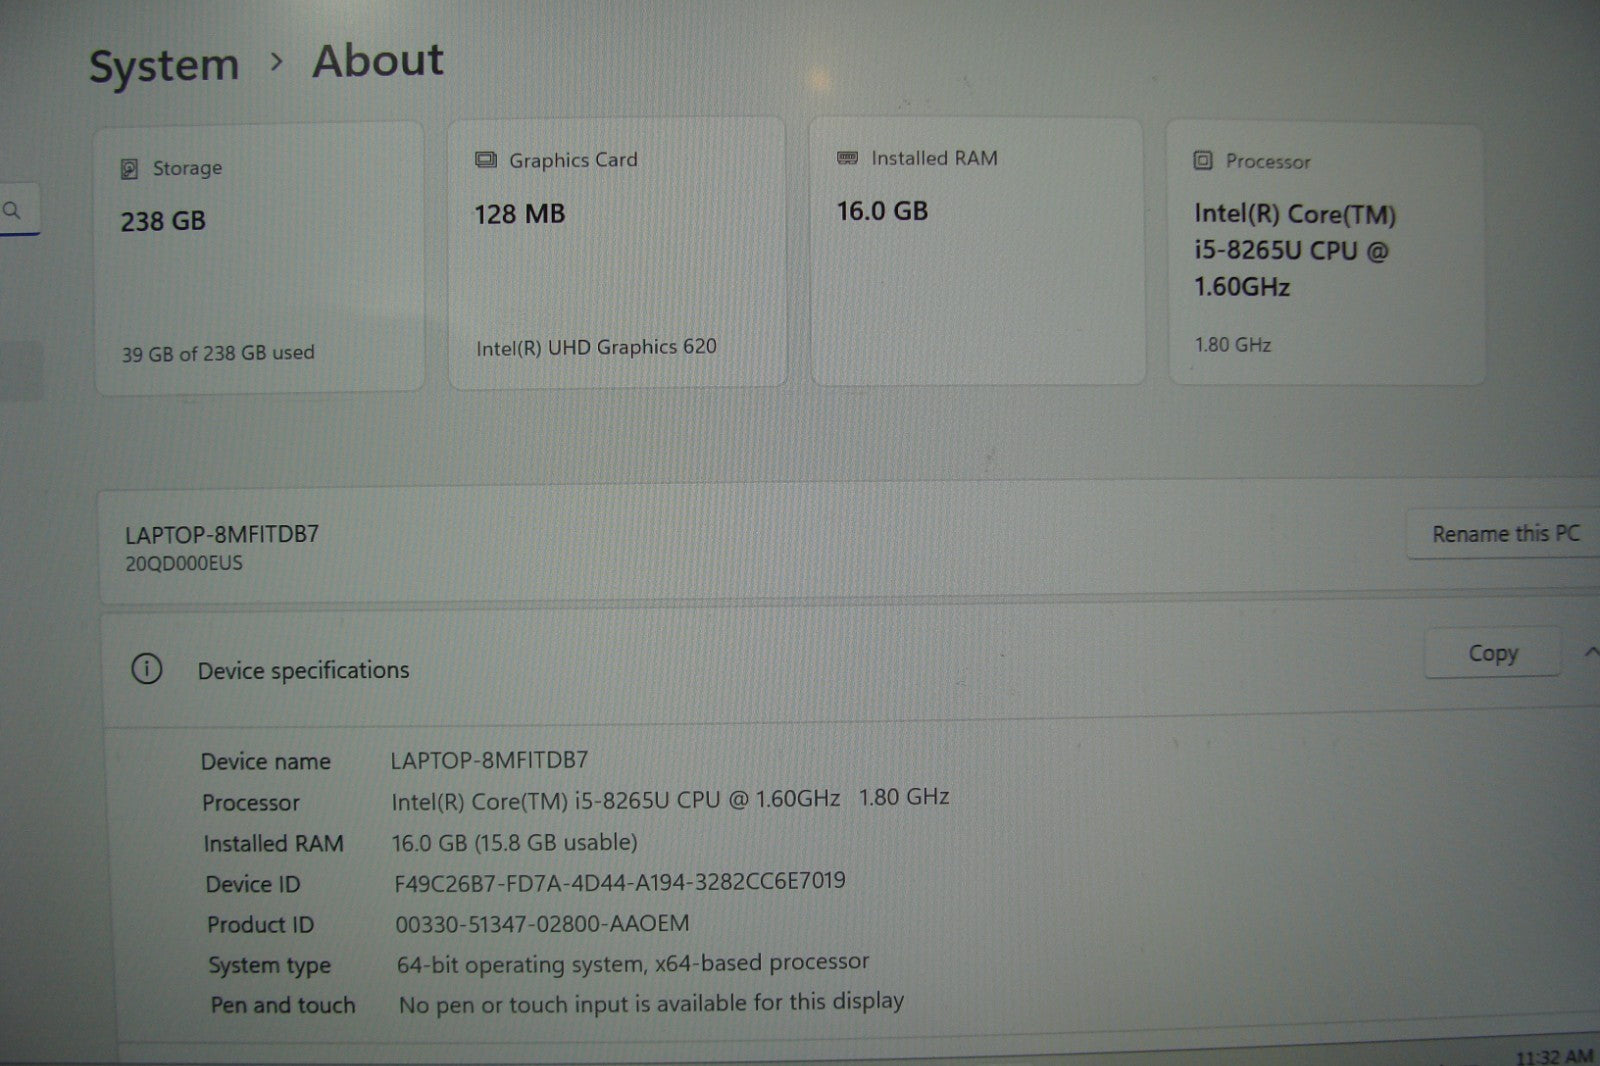Click the 1.80 GHz text in Processor card
The height and width of the screenshot is (1066, 1600).
(x=1232, y=345)
